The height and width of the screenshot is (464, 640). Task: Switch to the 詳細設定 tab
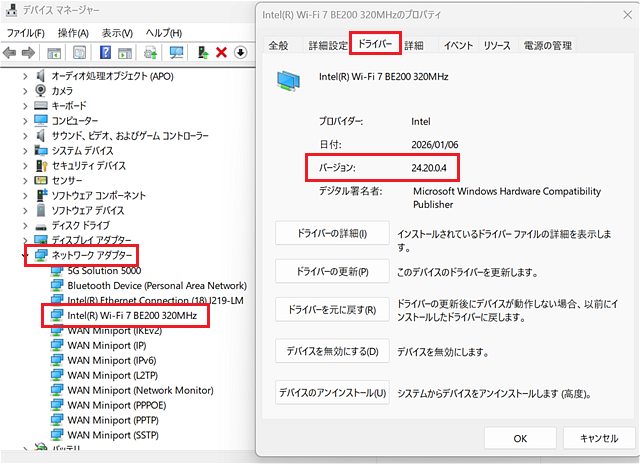tap(328, 45)
